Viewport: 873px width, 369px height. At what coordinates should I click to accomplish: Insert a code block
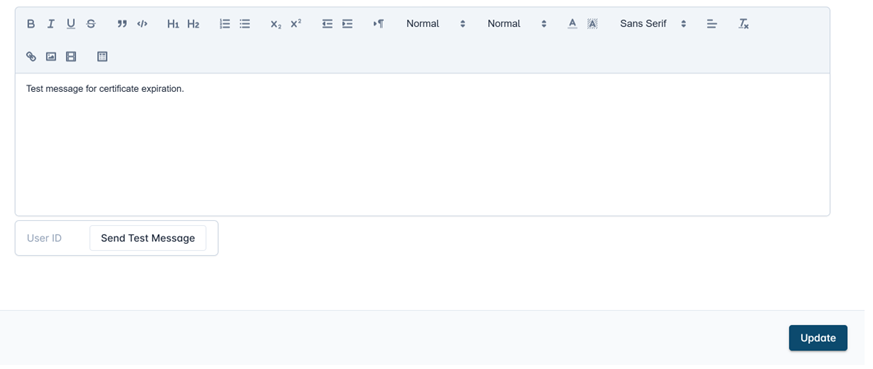pyautogui.click(x=142, y=24)
